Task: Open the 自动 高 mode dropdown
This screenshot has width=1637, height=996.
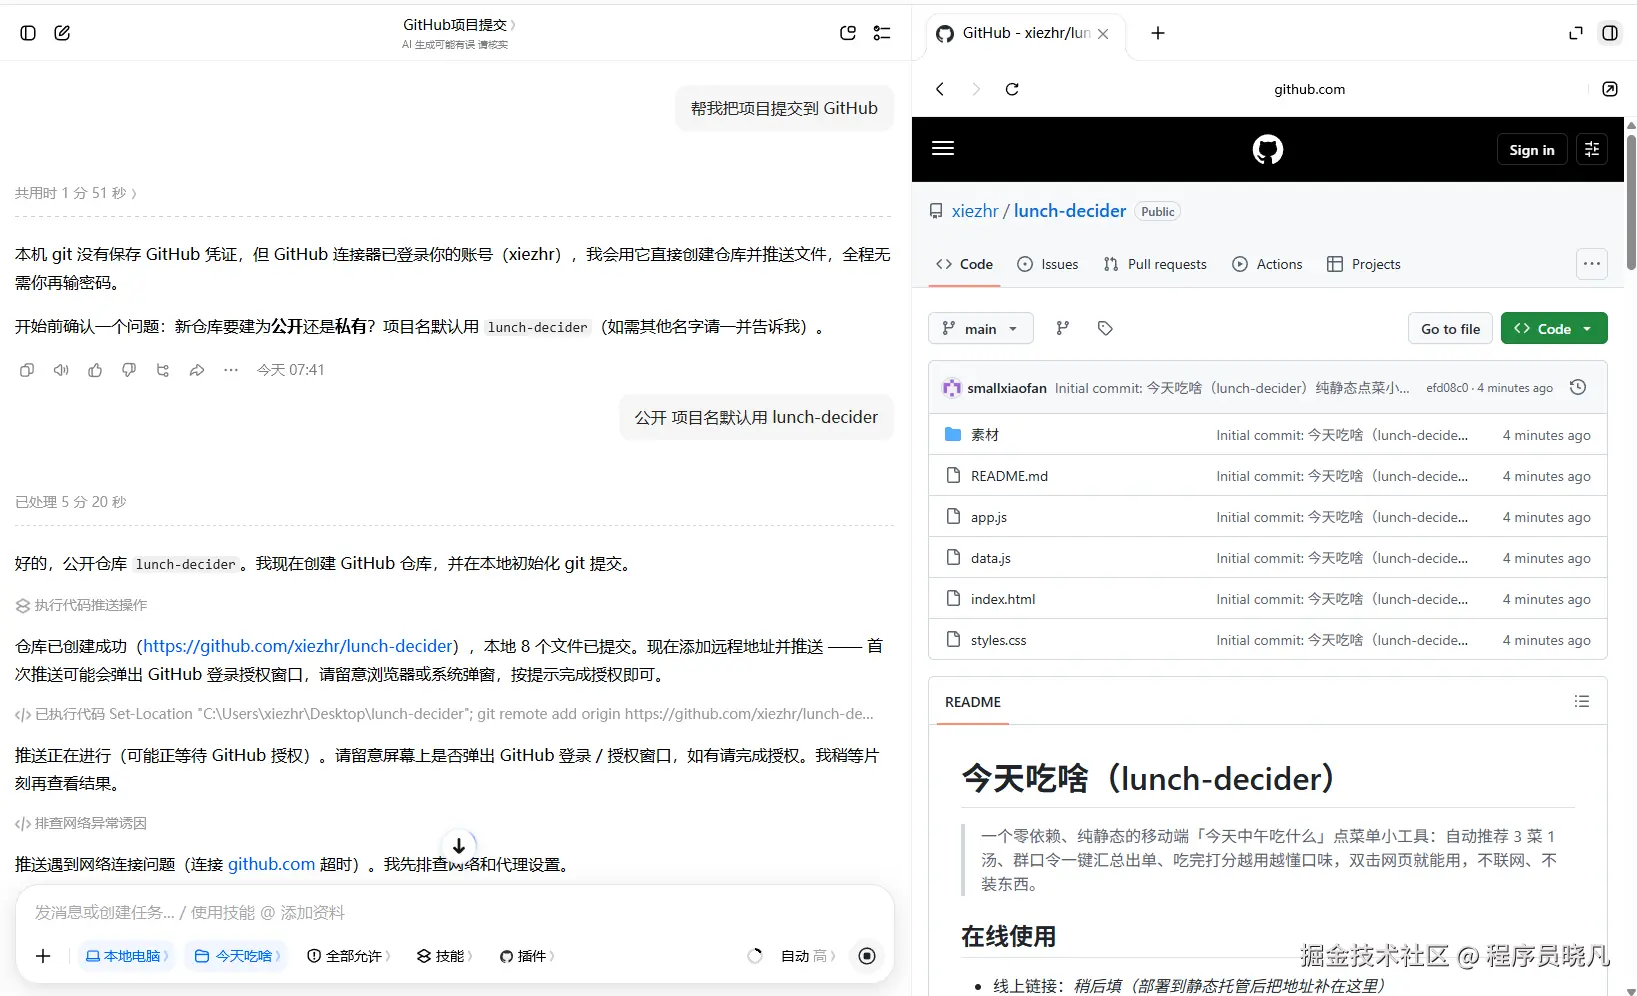Action: 808,956
